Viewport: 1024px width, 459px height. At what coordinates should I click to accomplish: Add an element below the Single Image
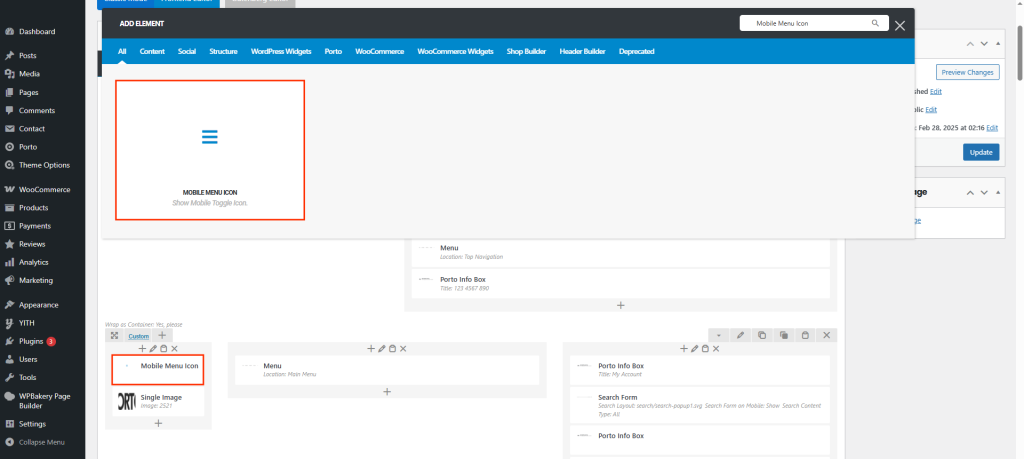(x=158, y=423)
